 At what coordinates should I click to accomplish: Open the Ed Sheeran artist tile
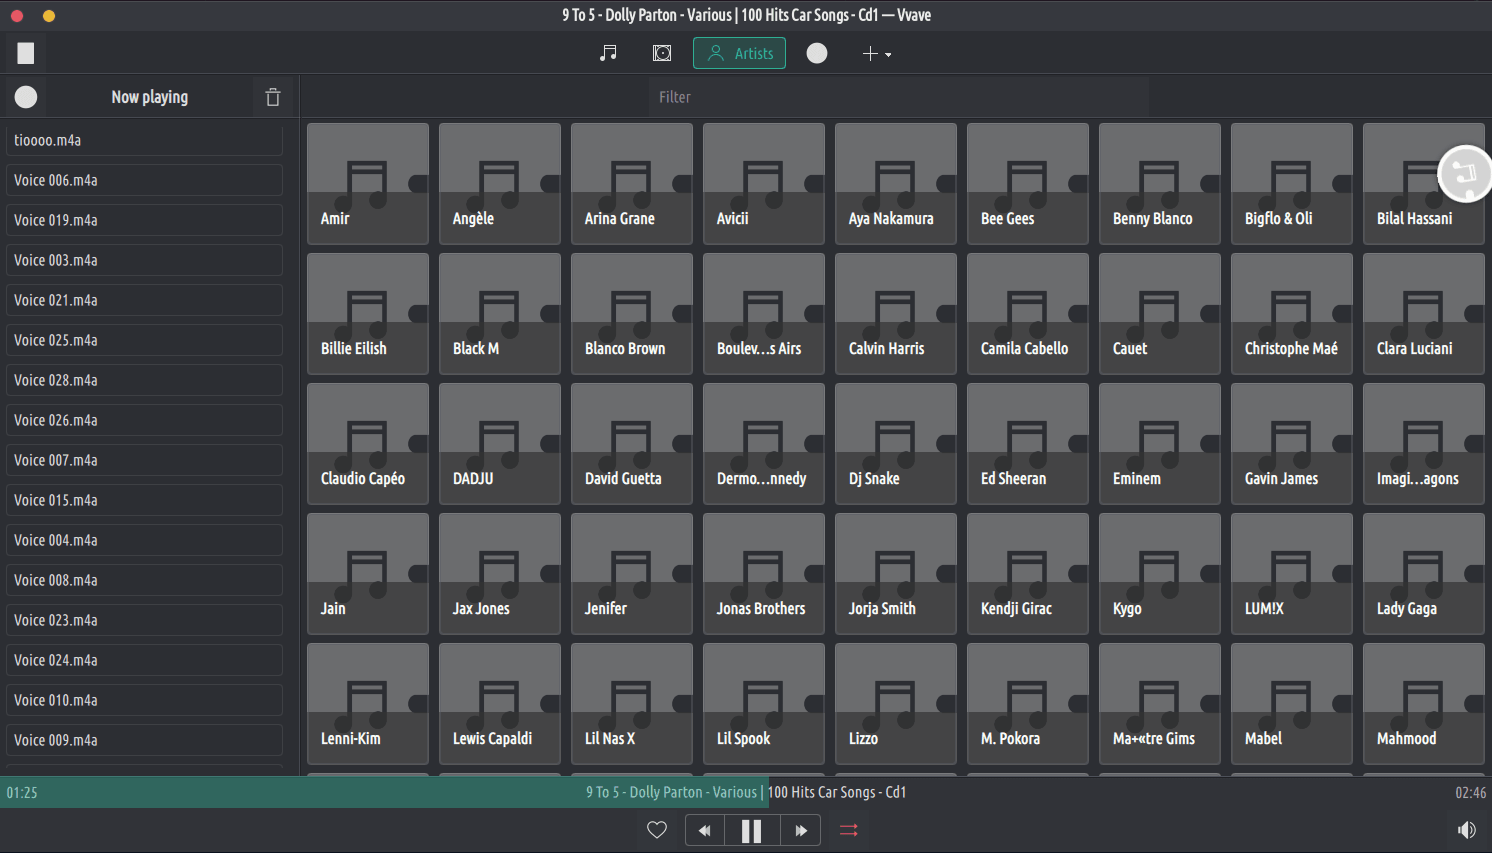tap(1027, 444)
